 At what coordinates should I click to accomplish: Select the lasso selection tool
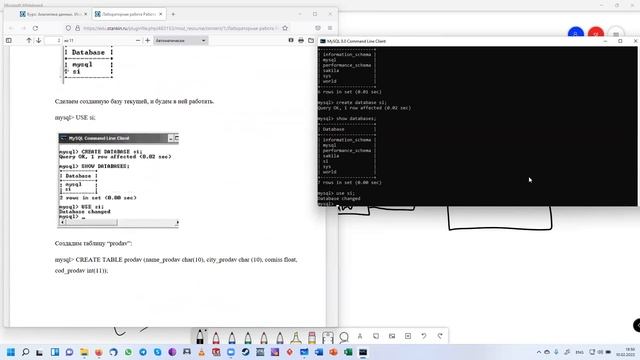344,337
